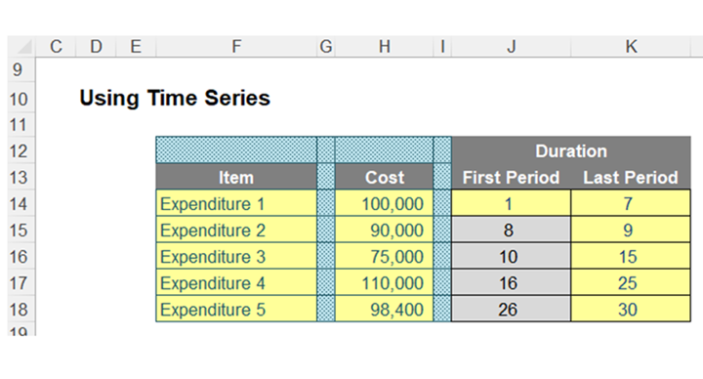Click the Last Period value 30
The image size is (703, 379).
point(631,309)
